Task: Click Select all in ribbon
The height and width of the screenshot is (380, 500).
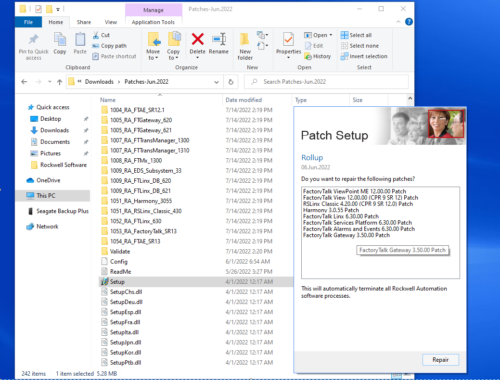Action: click(x=356, y=35)
